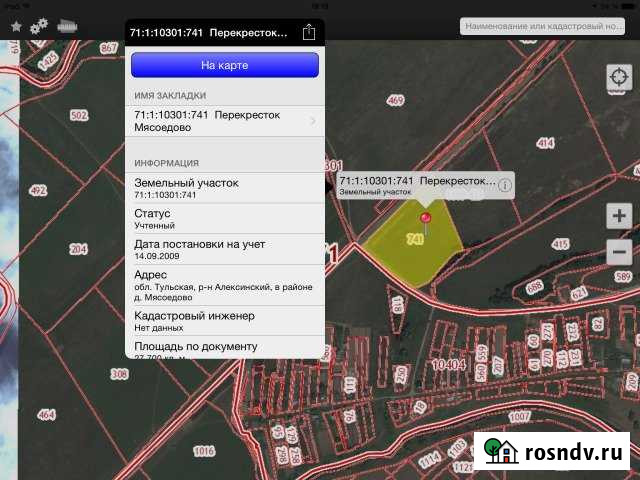Screen dimensions: 640x480
Task: Open settings via the gears icon
Action: coord(40,27)
